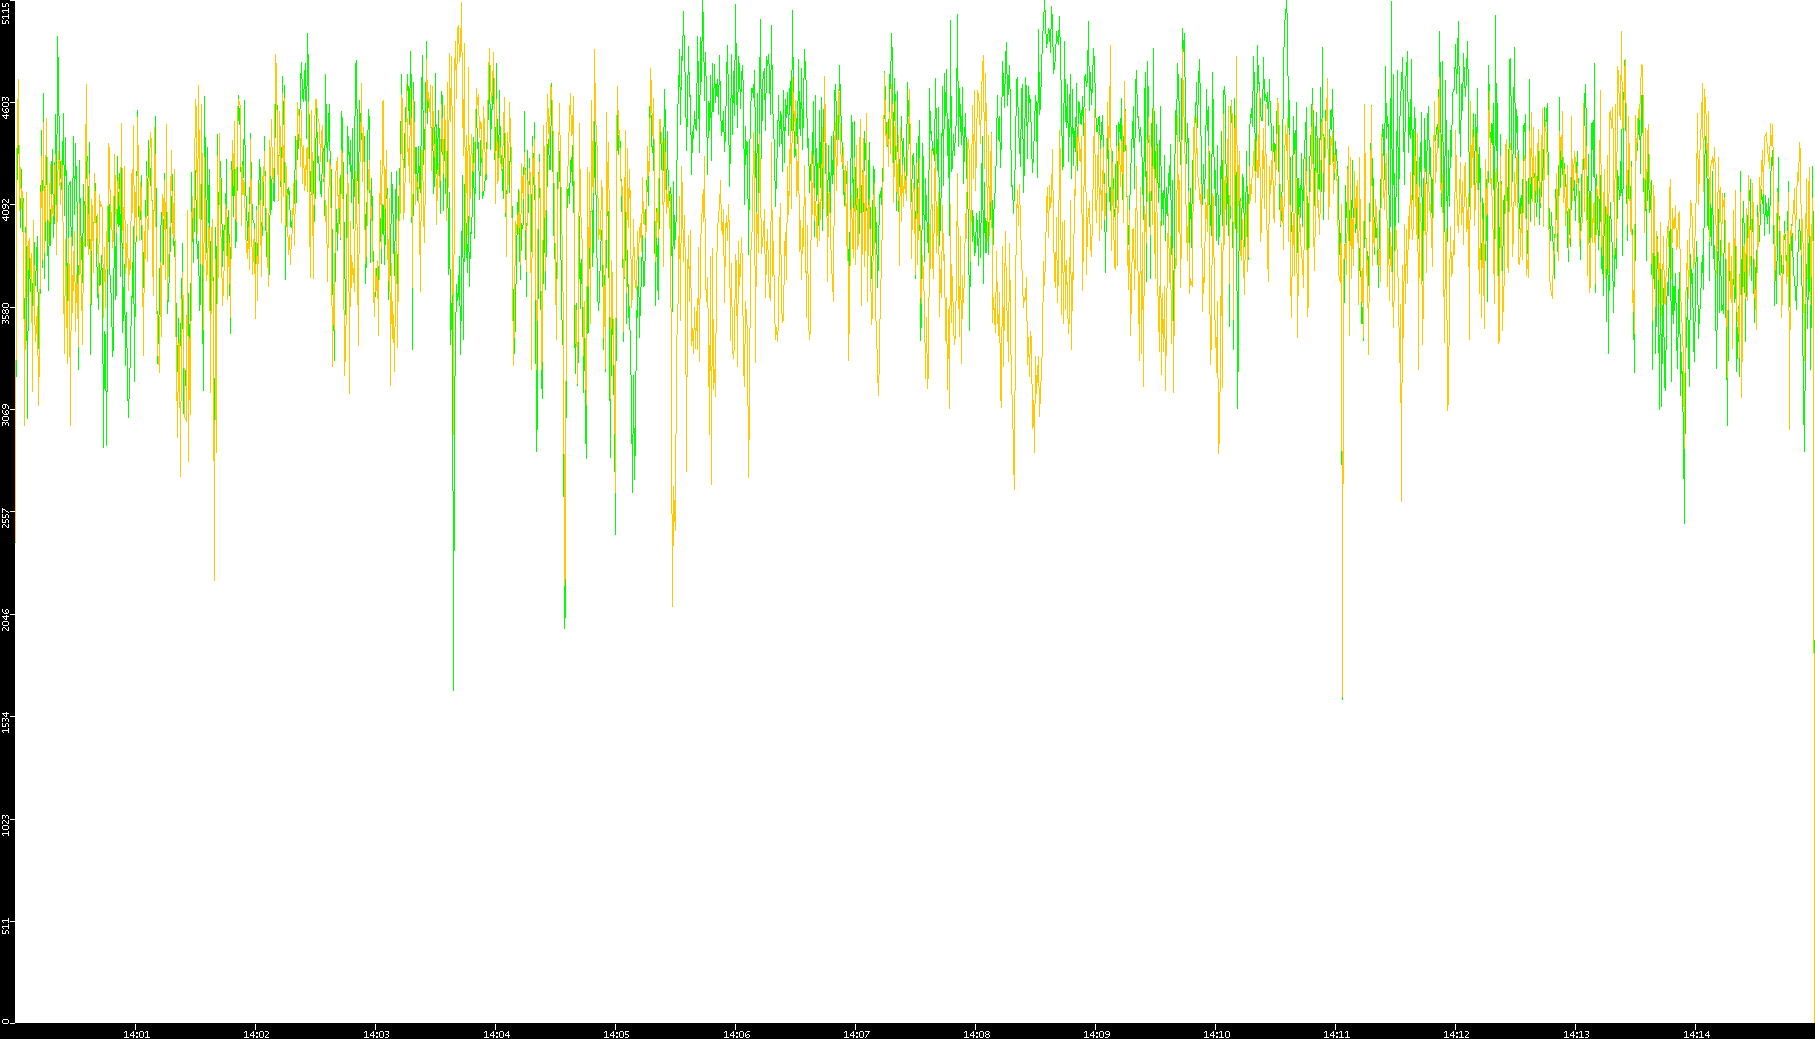Click the 2557 value axis label
Screen dimensions: 1815x1039
(x=7, y=517)
